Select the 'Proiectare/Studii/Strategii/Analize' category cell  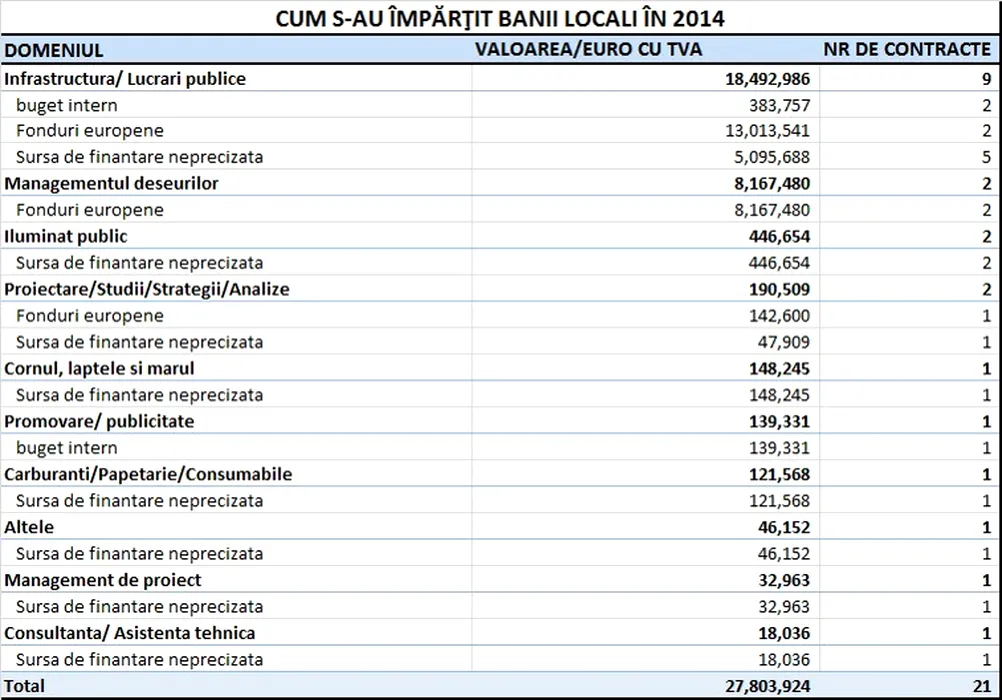pos(147,289)
